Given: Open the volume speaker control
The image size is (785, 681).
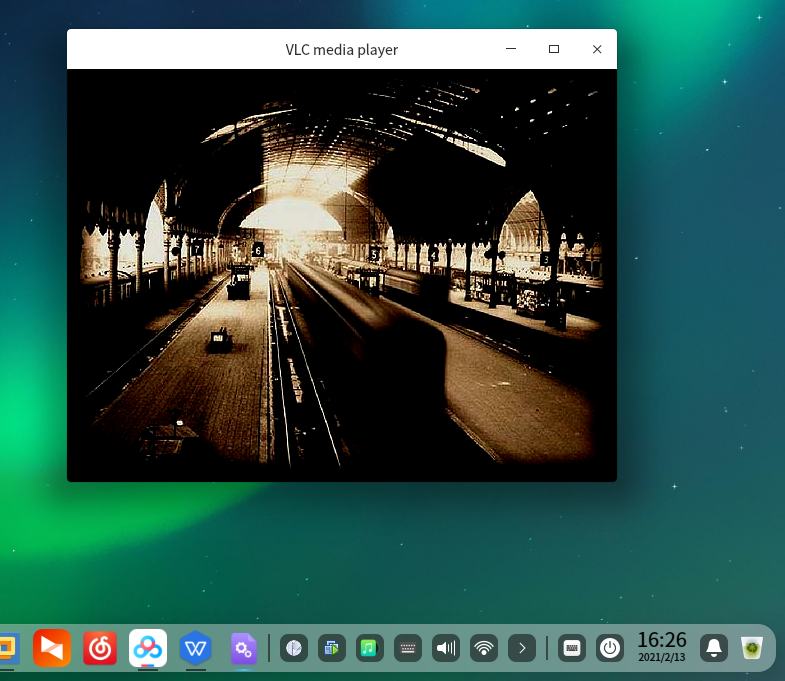Looking at the screenshot, I should [x=445, y=648].
